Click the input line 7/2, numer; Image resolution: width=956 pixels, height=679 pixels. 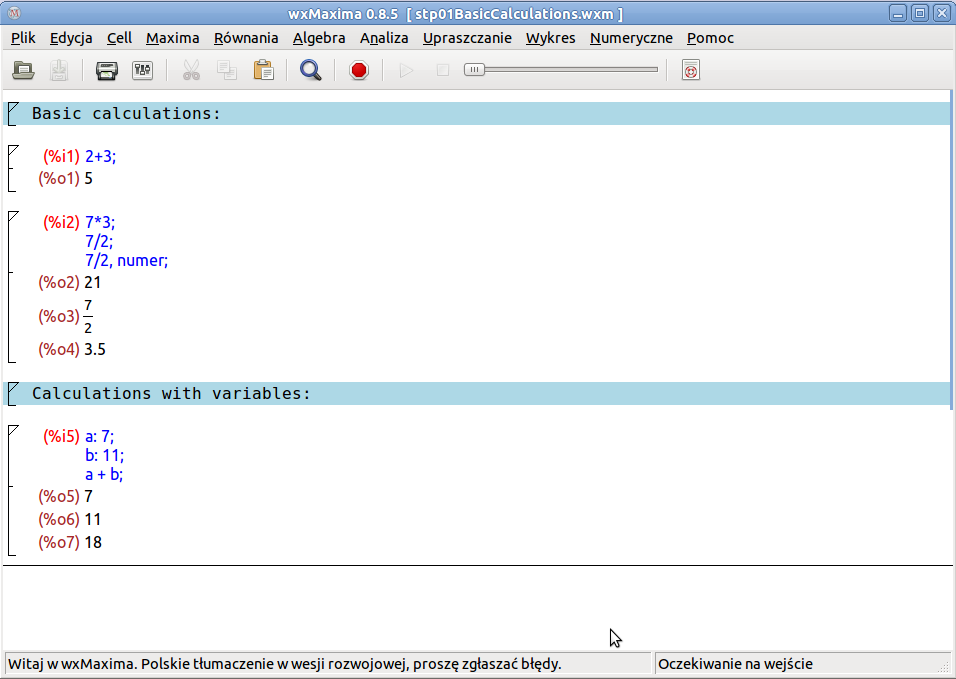pos(126,260)
